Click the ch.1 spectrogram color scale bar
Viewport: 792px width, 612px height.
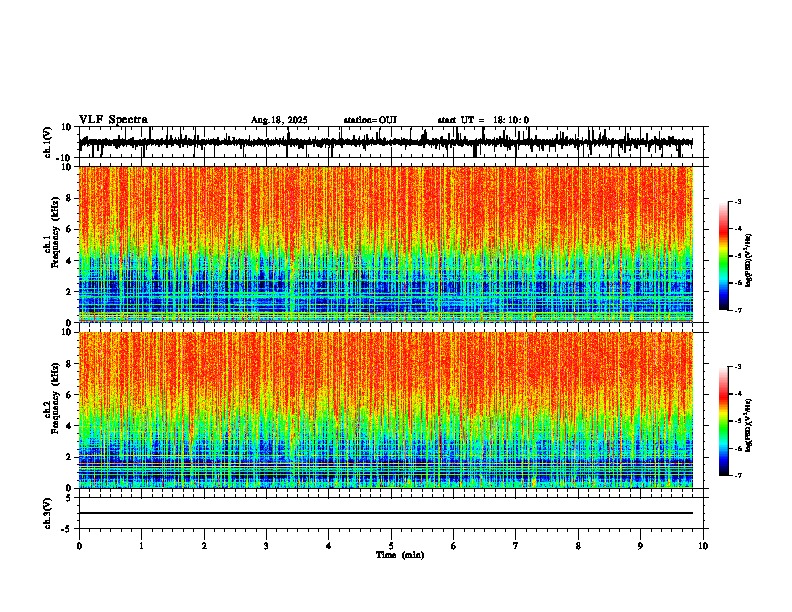click(723, 256)
